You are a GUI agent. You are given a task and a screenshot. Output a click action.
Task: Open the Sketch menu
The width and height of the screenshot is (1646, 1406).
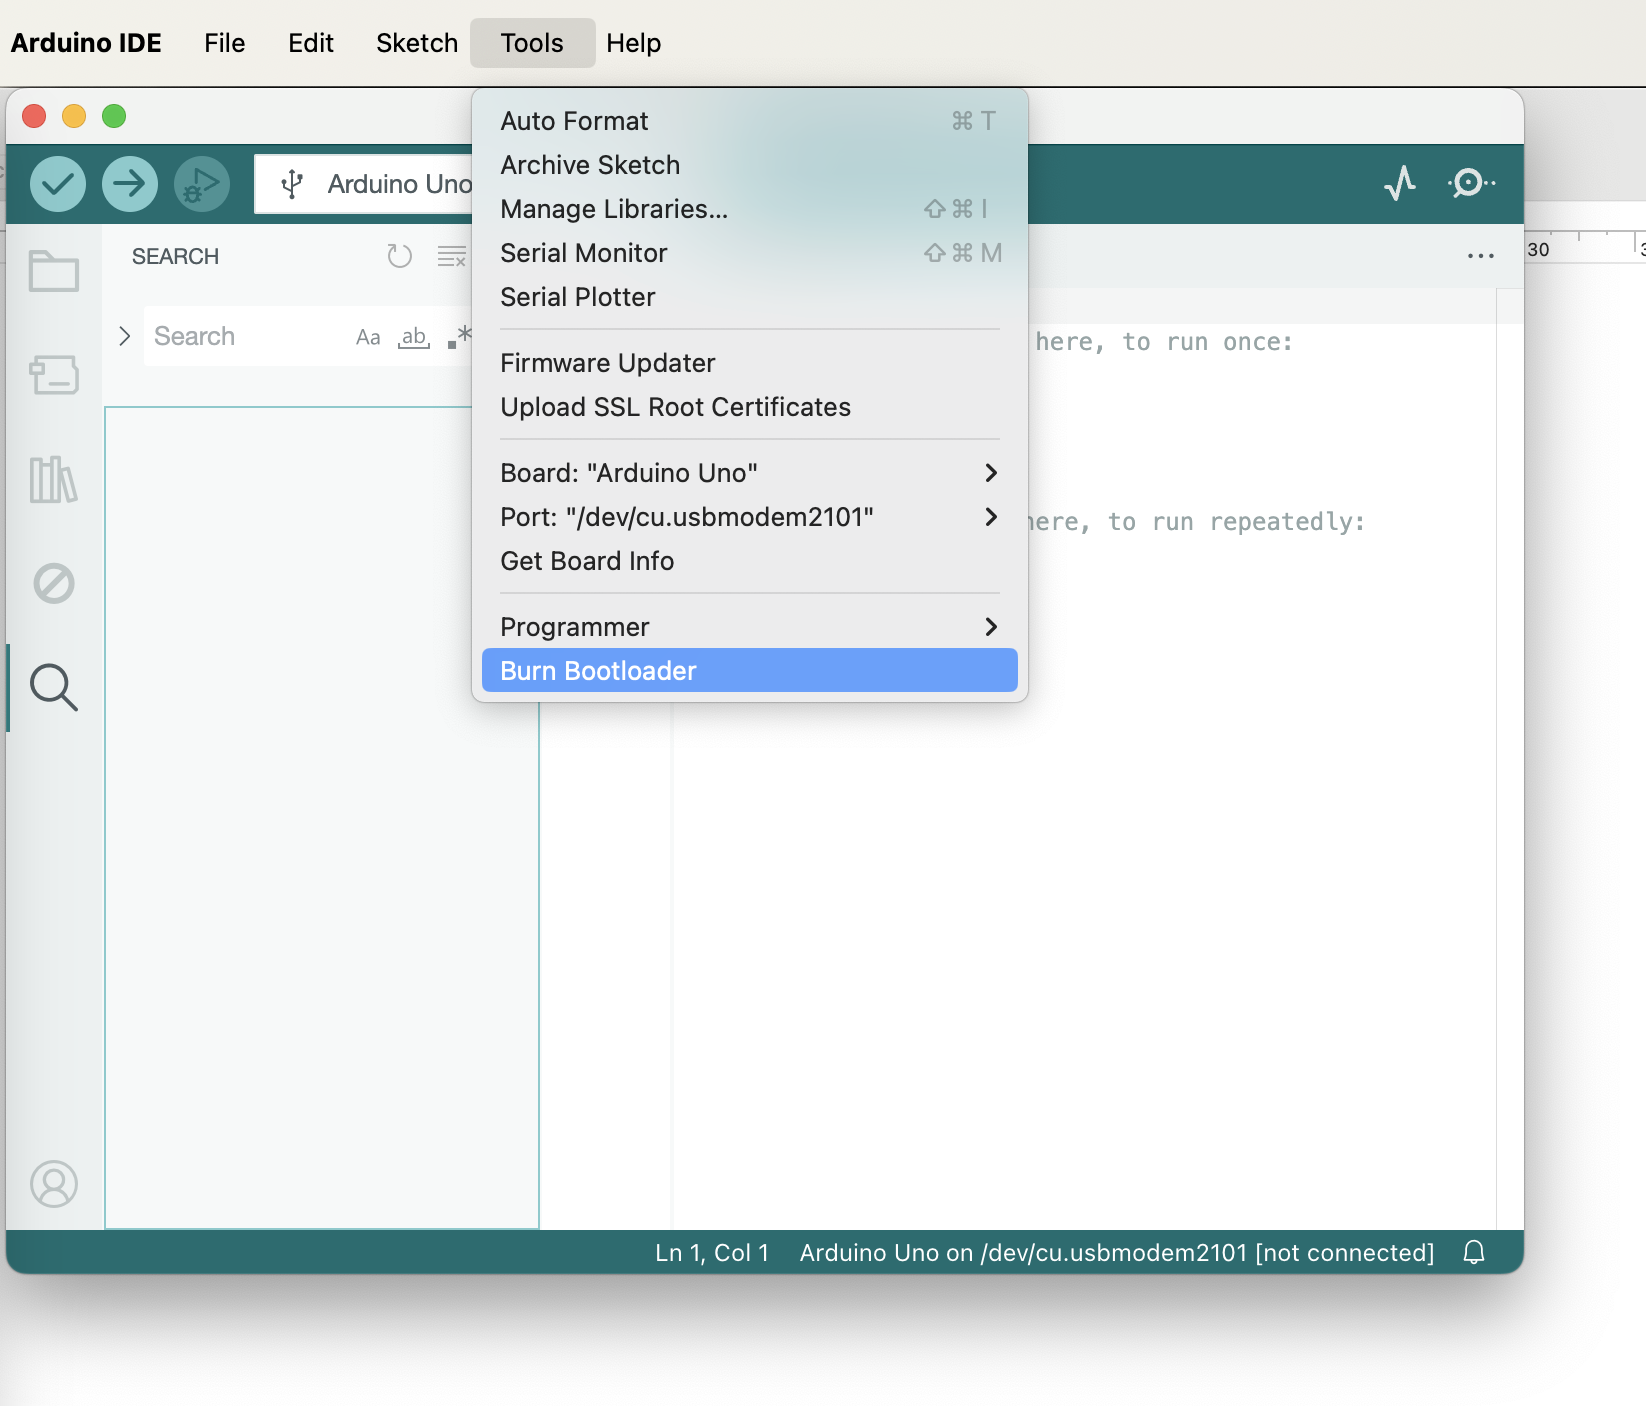point(417,43)
